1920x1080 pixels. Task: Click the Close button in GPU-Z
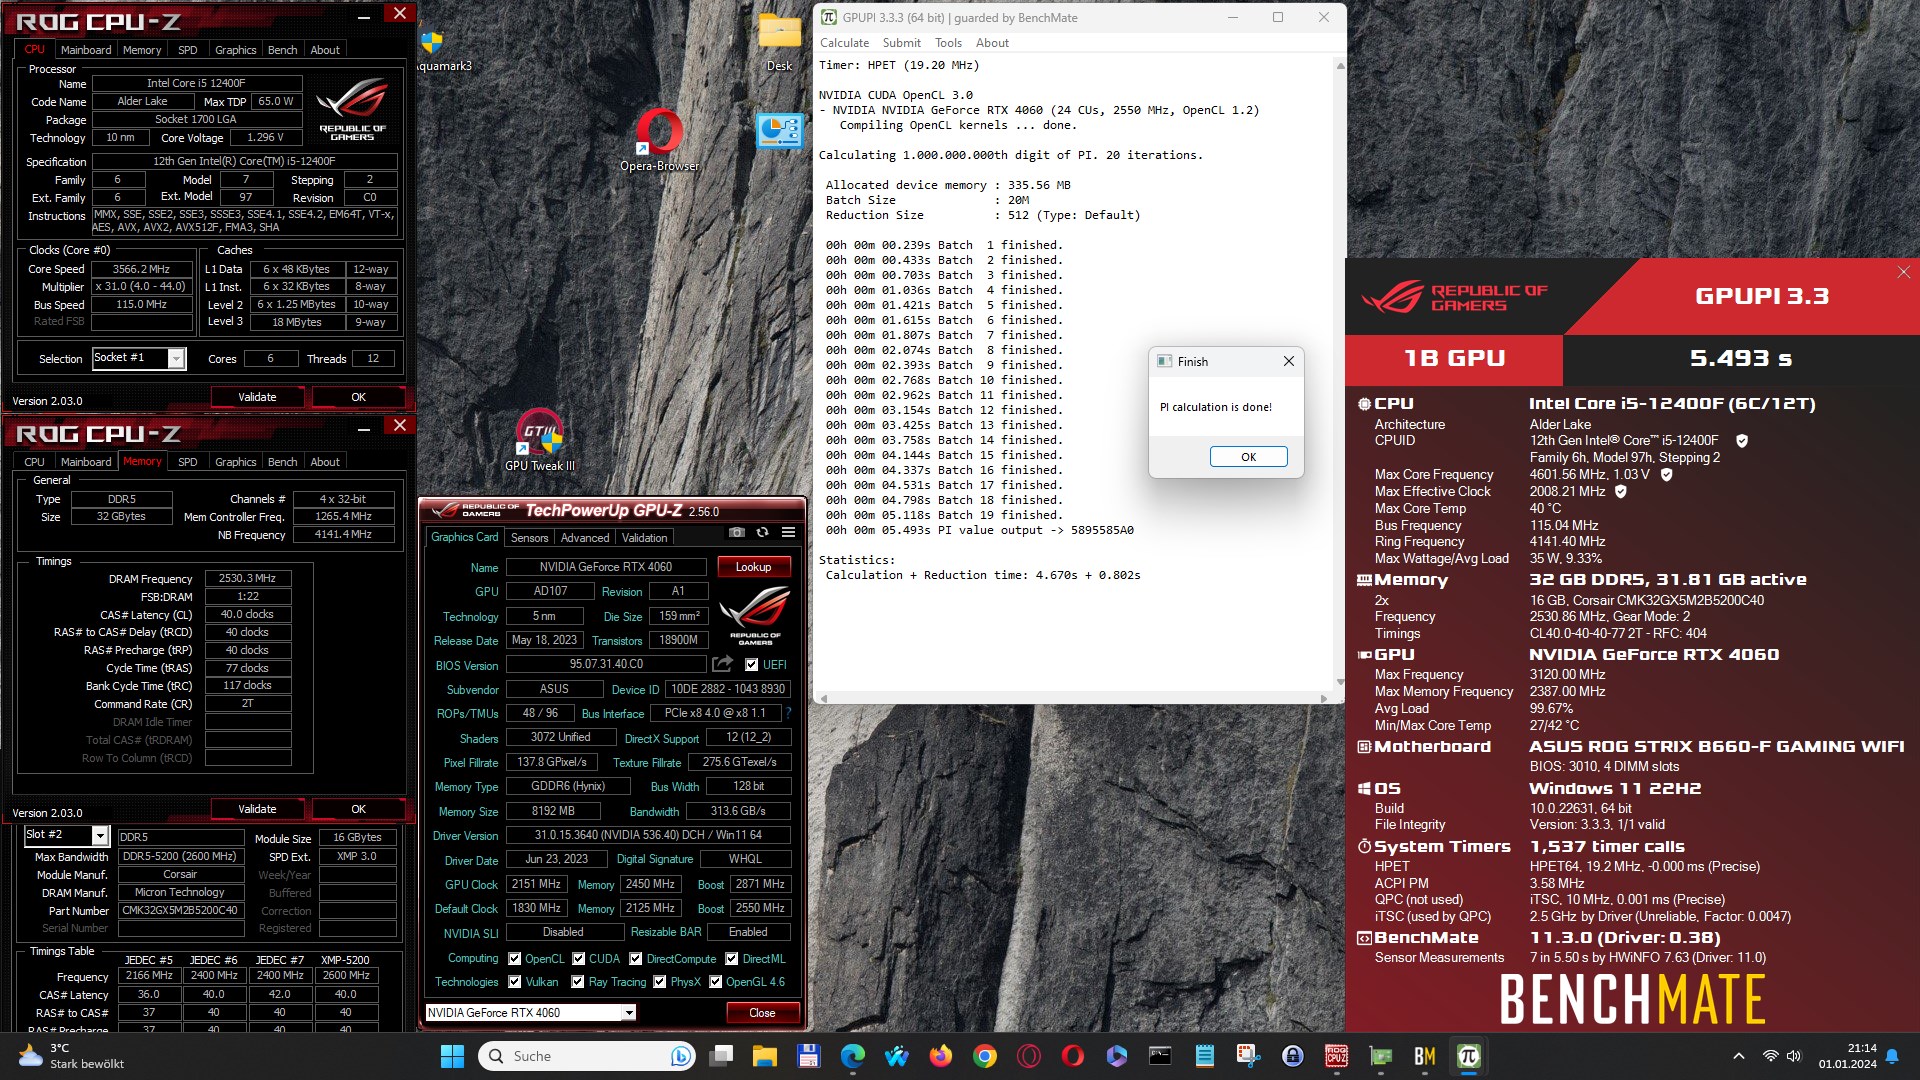(762, 1013)
